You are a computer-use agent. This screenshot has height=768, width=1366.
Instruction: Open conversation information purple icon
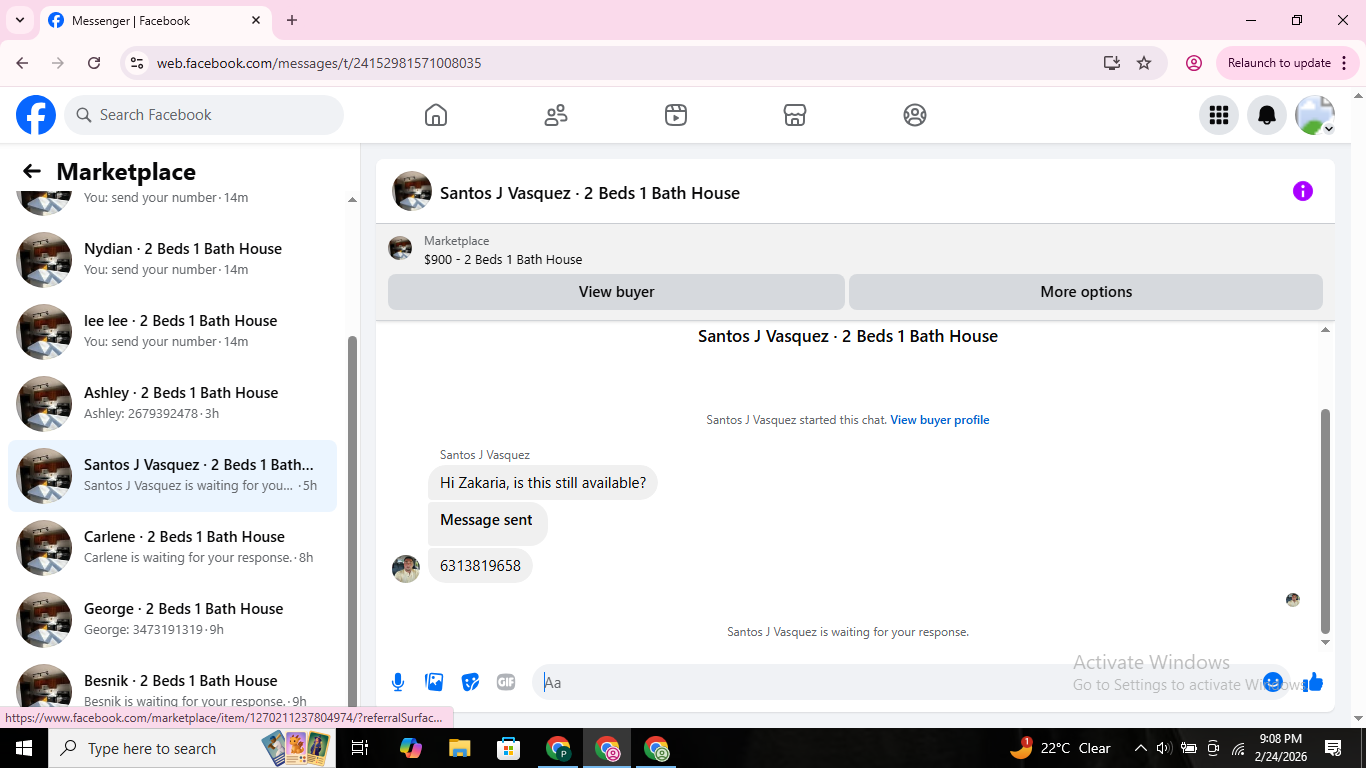(x=1303, y=191)
